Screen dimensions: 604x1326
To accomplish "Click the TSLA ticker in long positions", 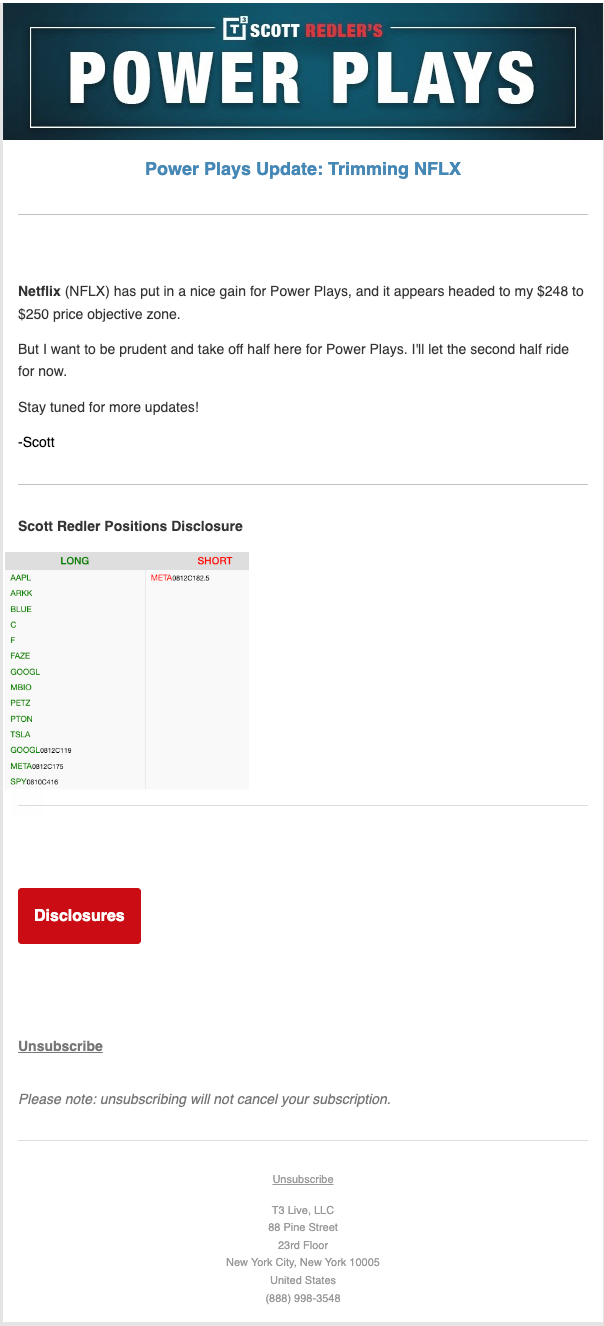I will 21,734.
